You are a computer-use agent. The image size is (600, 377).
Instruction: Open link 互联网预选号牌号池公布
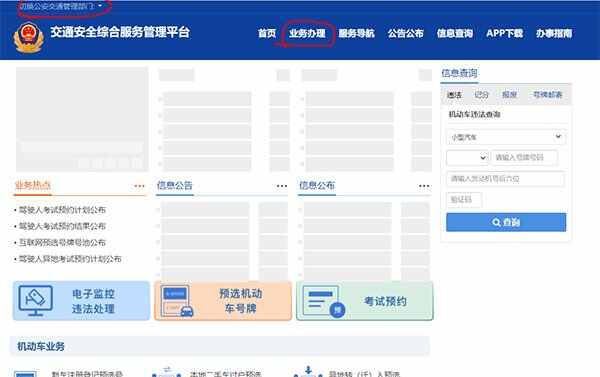pyautogui.click(x=62, y=242)
